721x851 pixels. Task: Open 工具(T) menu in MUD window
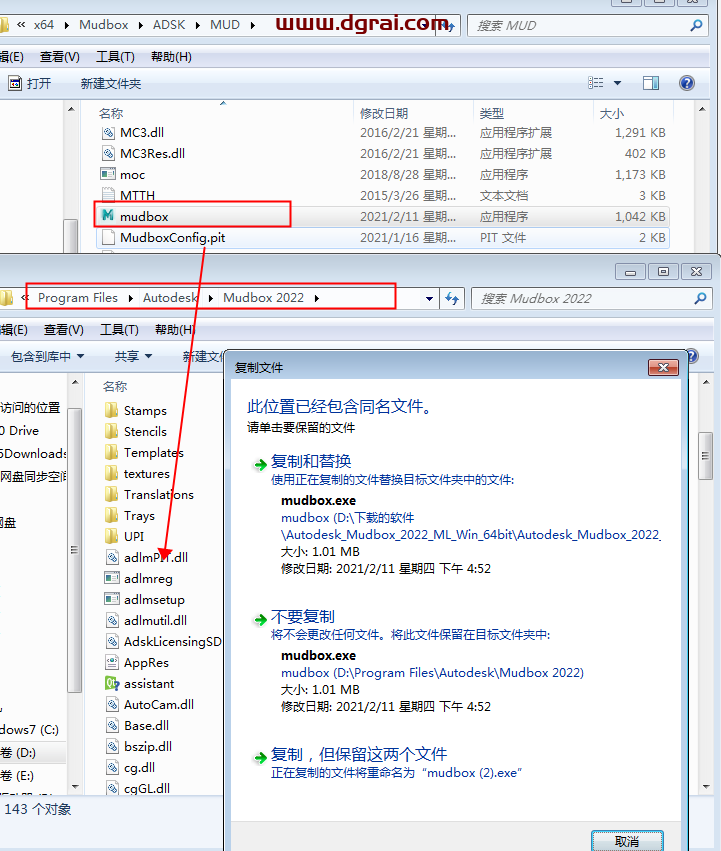pyautogui.click(x=115, y=56)
